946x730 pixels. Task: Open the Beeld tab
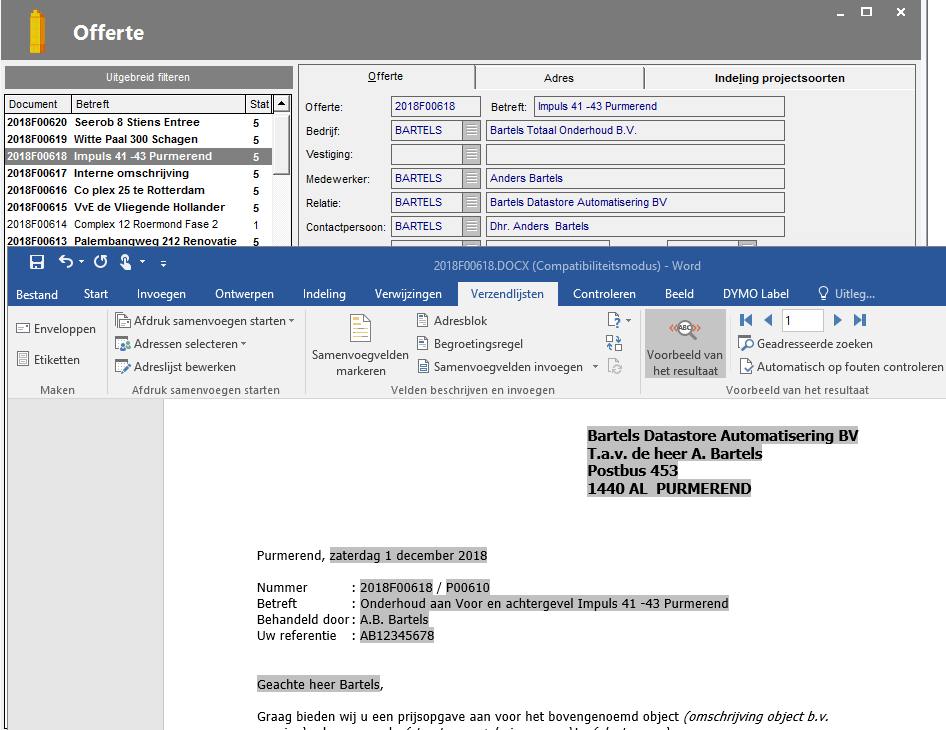click(679, 294)
